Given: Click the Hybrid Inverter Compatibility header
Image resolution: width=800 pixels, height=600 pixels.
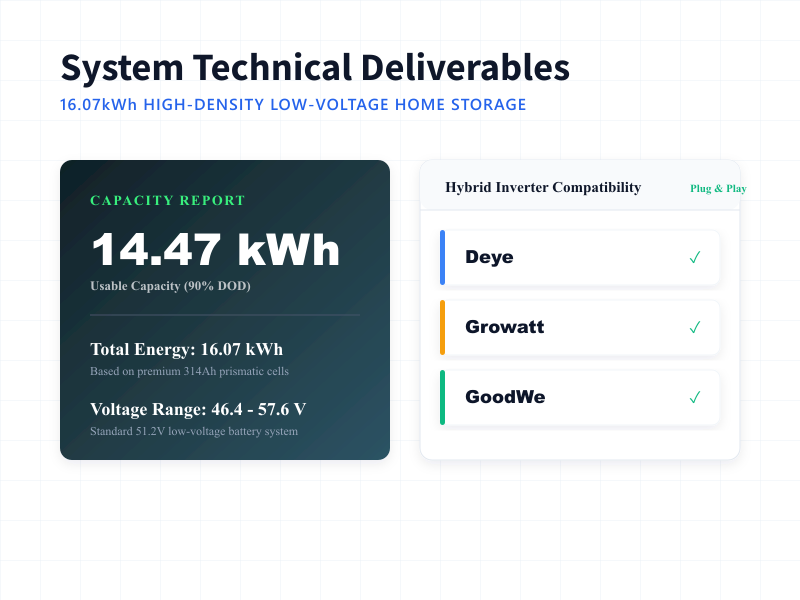Looking at the screenshot, I should (x=543, y=187).
